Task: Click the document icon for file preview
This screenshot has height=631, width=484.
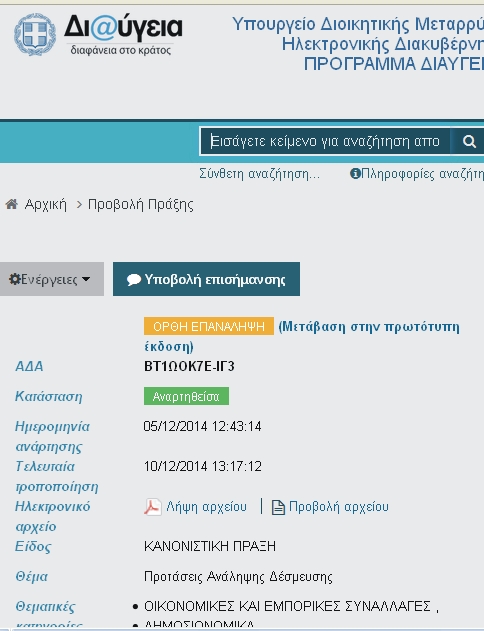Action: tap(278, 507)
